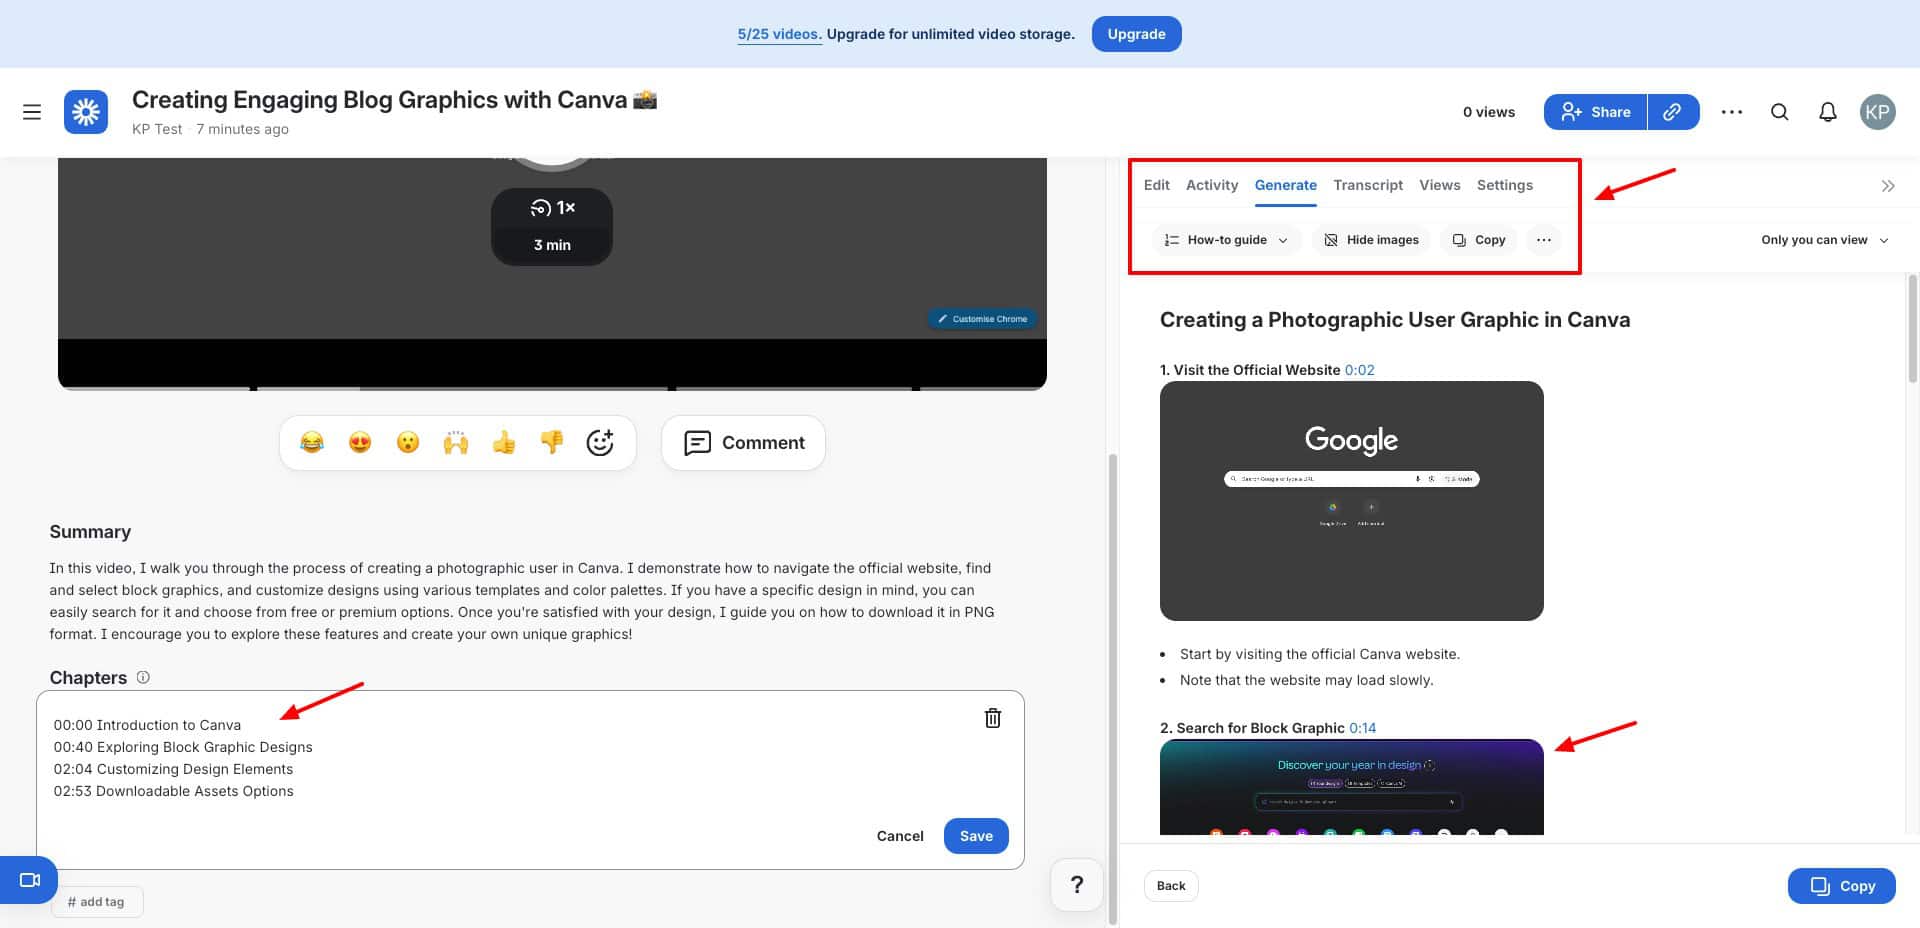Collapse the right side panel
The image size is (1920, 928).
click(x=1887, y=186)
